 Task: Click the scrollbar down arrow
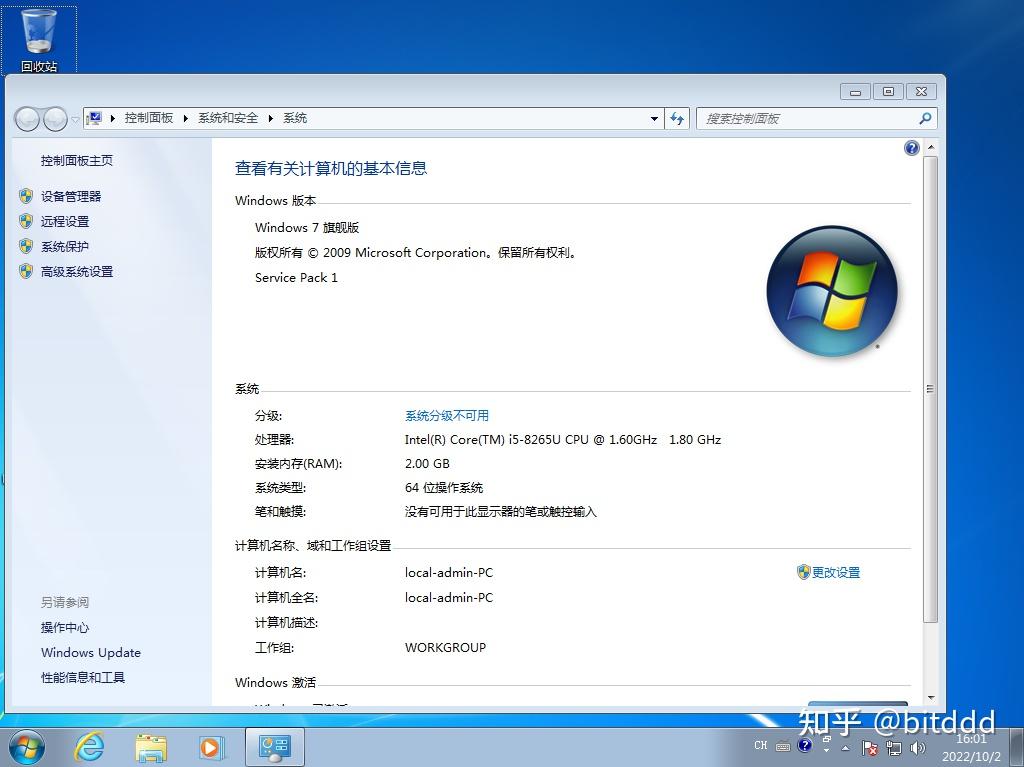pyautogui.click(x=931, y=698)
